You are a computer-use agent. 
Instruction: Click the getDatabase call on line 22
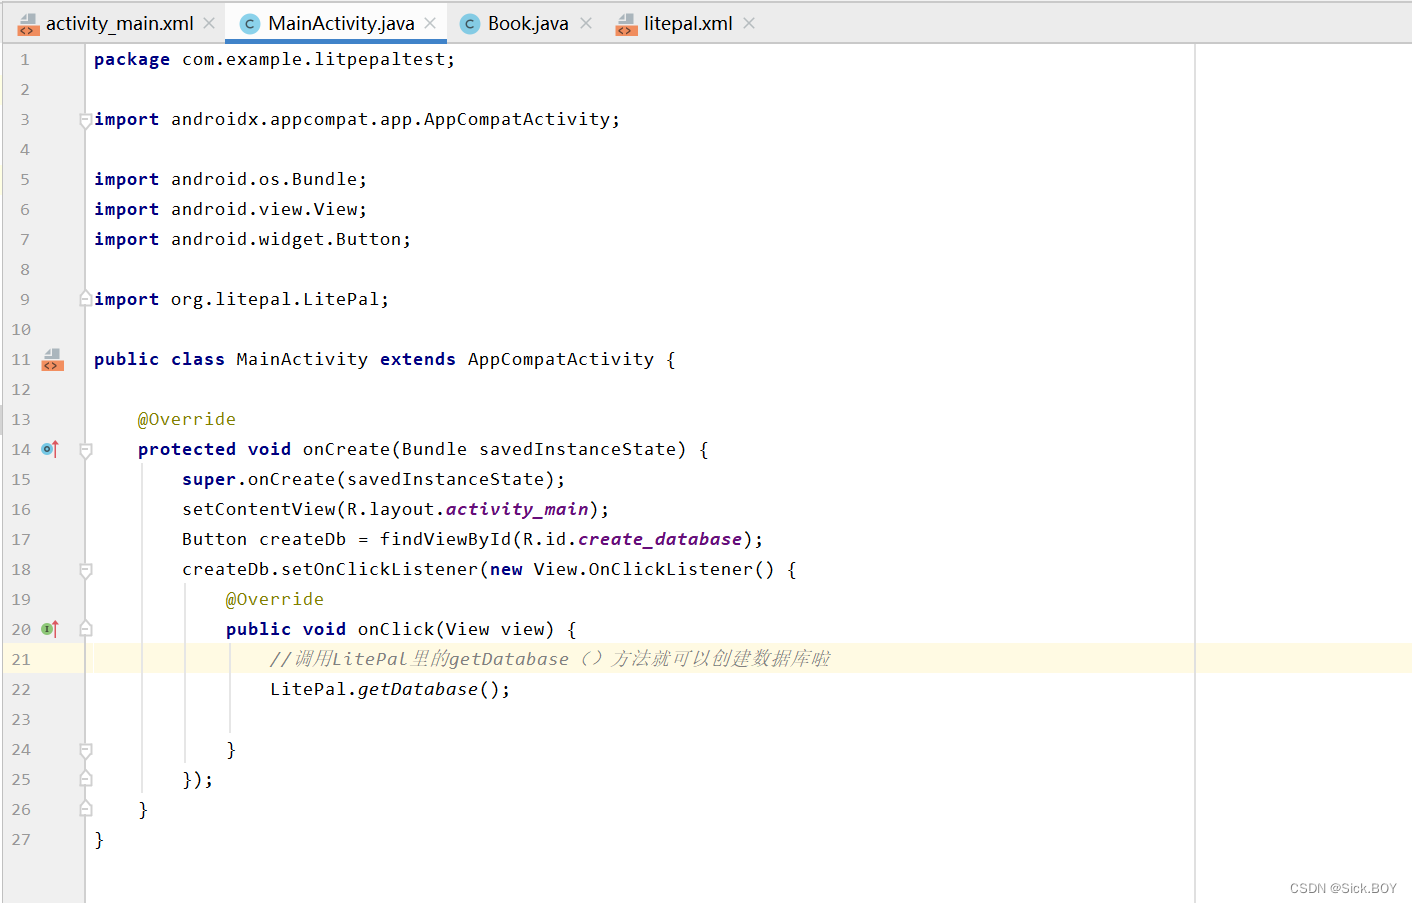coord(418,689)
